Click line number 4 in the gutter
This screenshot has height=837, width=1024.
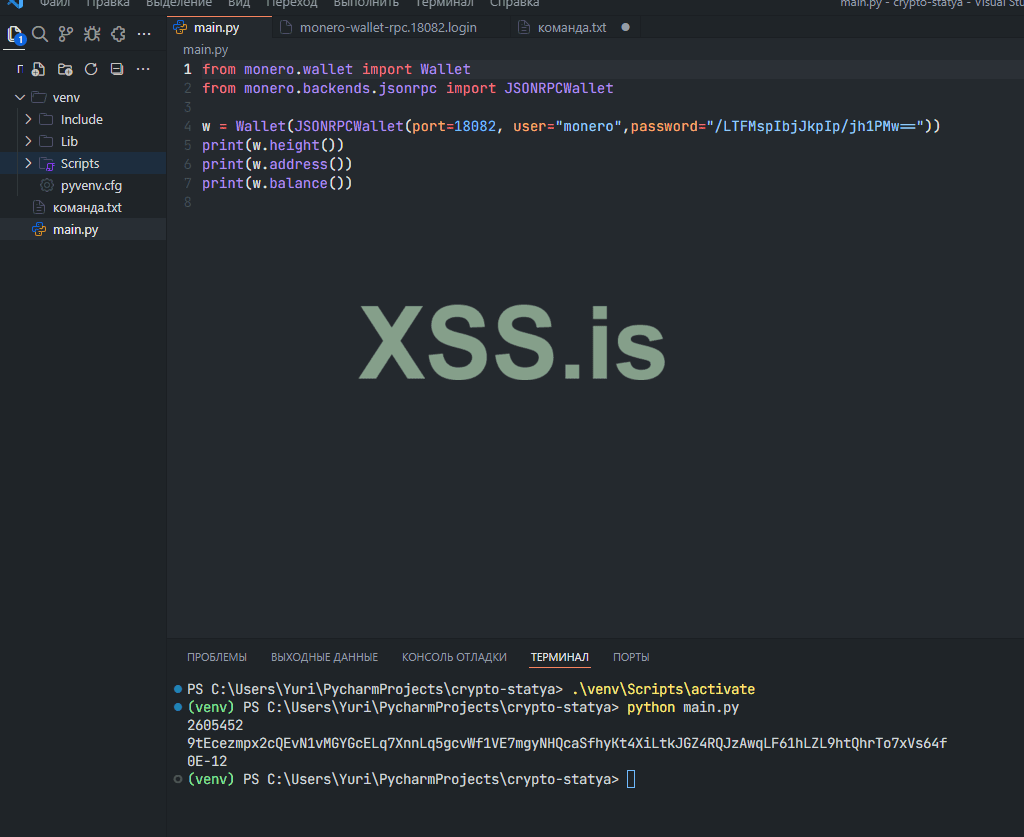pyautogui.click(x=187, y=126)
